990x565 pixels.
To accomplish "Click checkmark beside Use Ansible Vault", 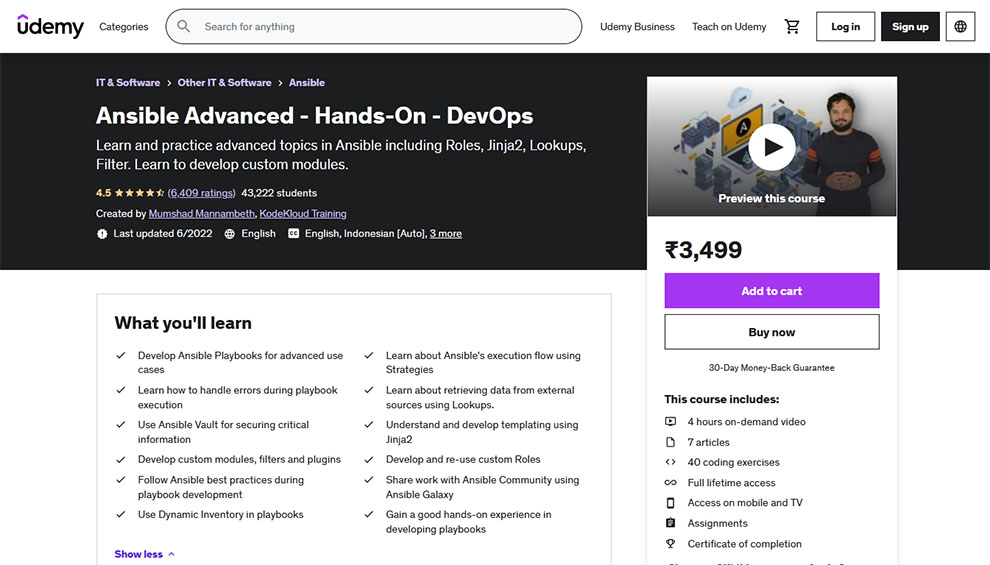I will click(x=121, y=425).
